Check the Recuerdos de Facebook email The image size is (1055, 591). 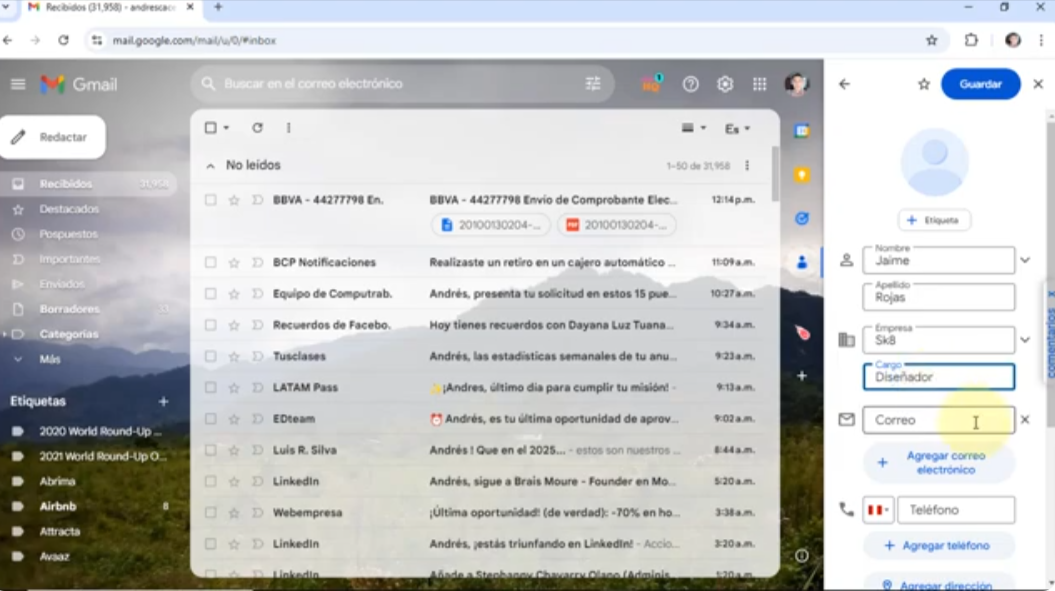(211, 325)
